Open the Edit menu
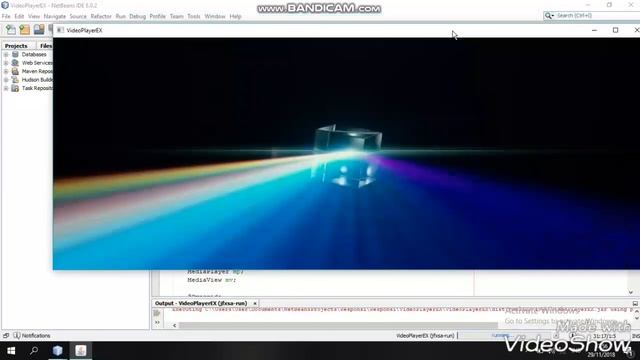Viewport: 640px width, 360px height. coord(19,16)
